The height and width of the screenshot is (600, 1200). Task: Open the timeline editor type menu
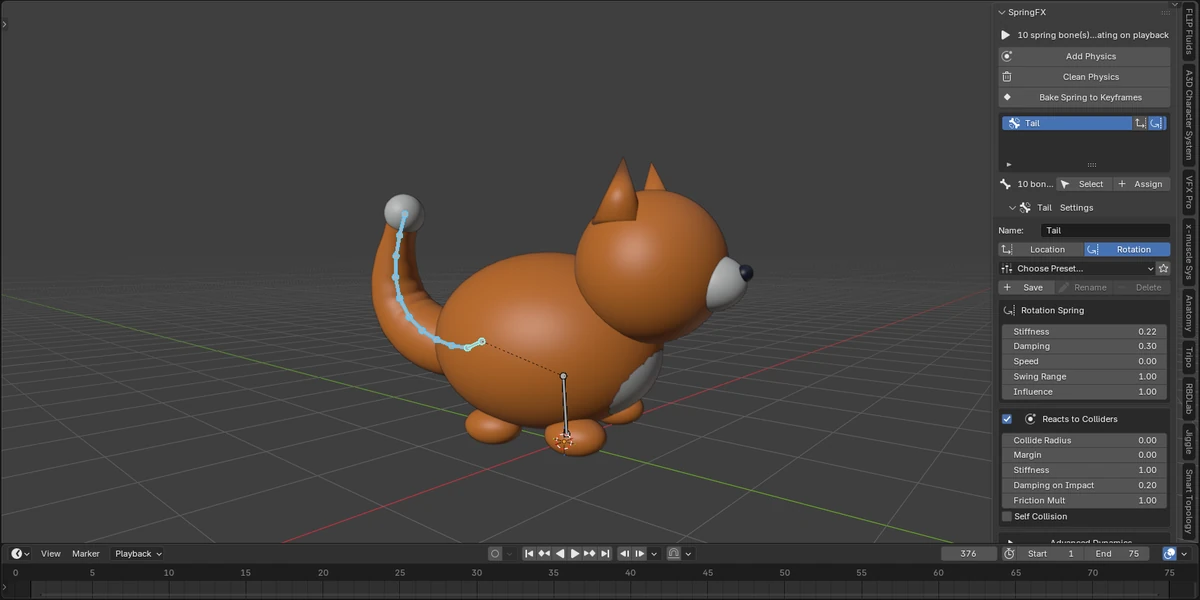[20, 553]
